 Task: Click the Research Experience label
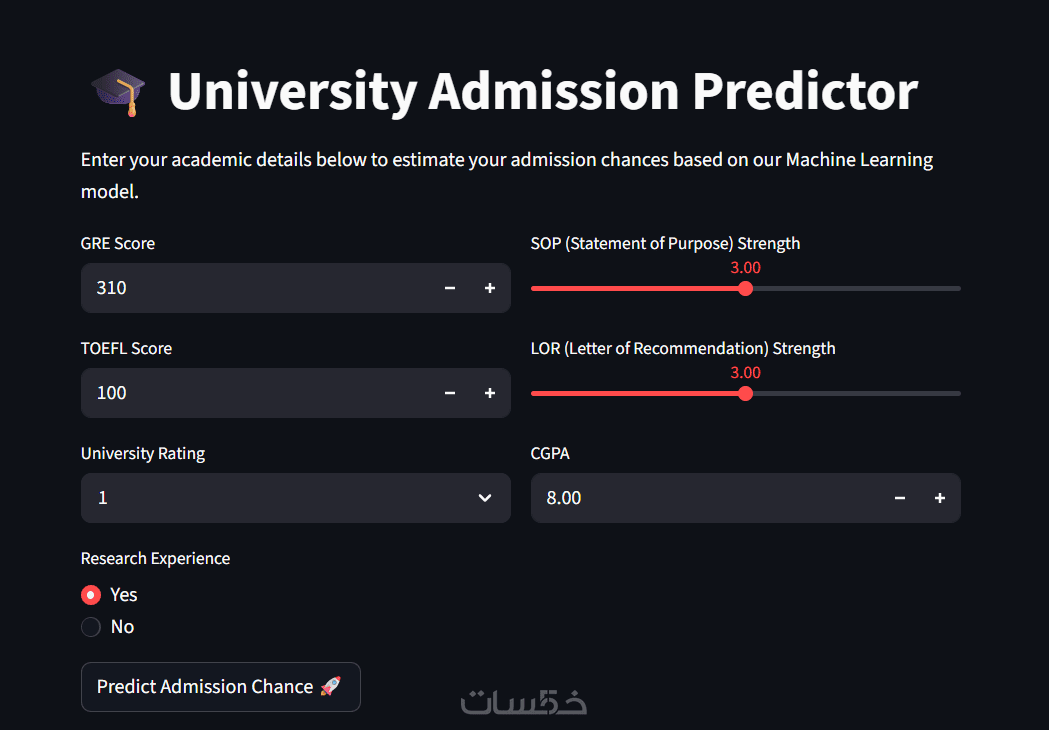pos(155,558)
